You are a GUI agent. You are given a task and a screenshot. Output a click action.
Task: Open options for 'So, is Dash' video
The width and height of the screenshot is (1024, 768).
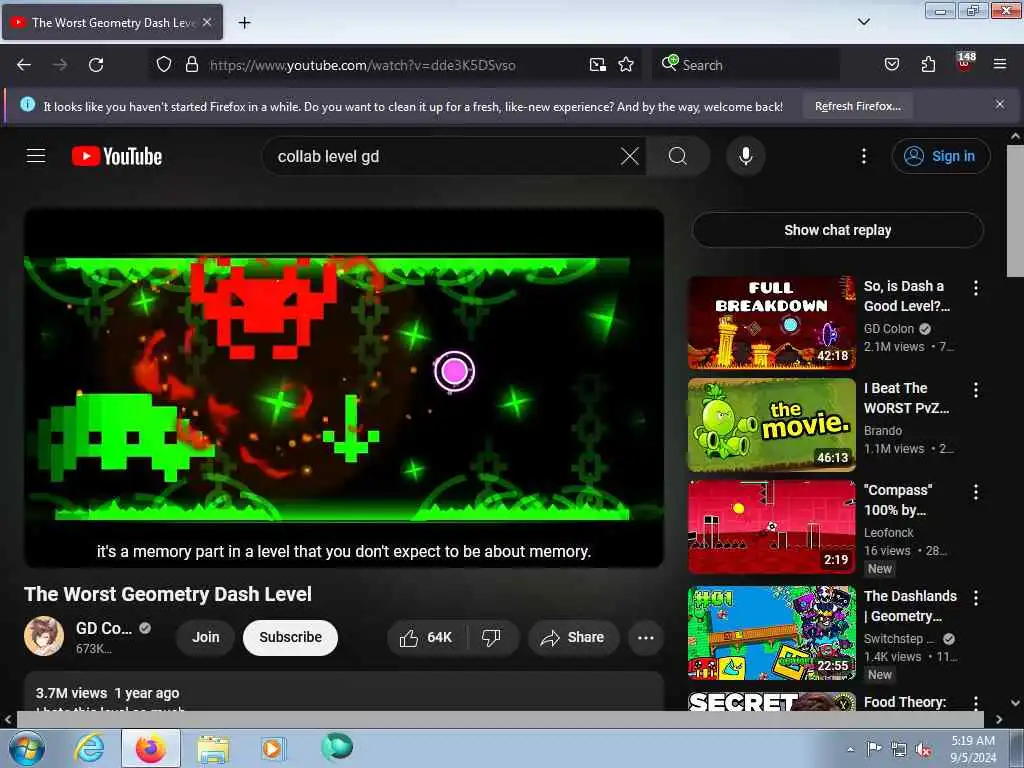click(x=976, y=288)
